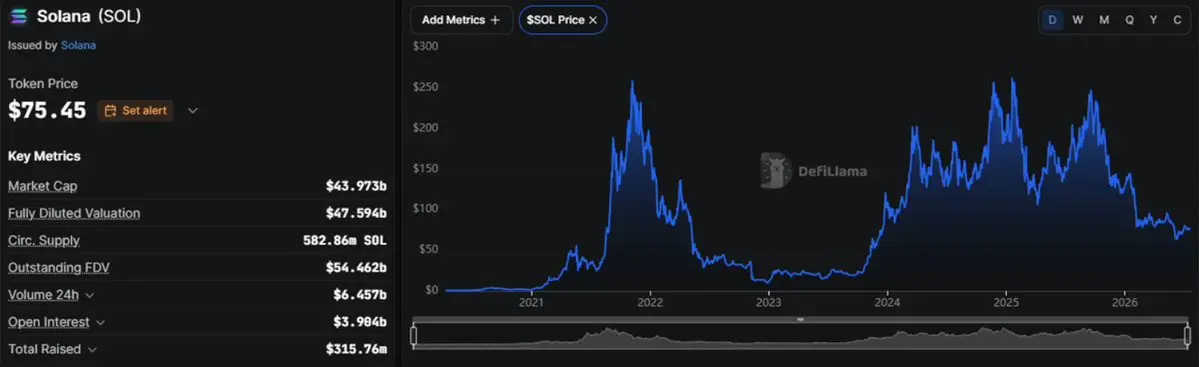This screenshot has width=1199, height=367.
Task: Click the Solana (SOL) title
Action: point(89,16)
